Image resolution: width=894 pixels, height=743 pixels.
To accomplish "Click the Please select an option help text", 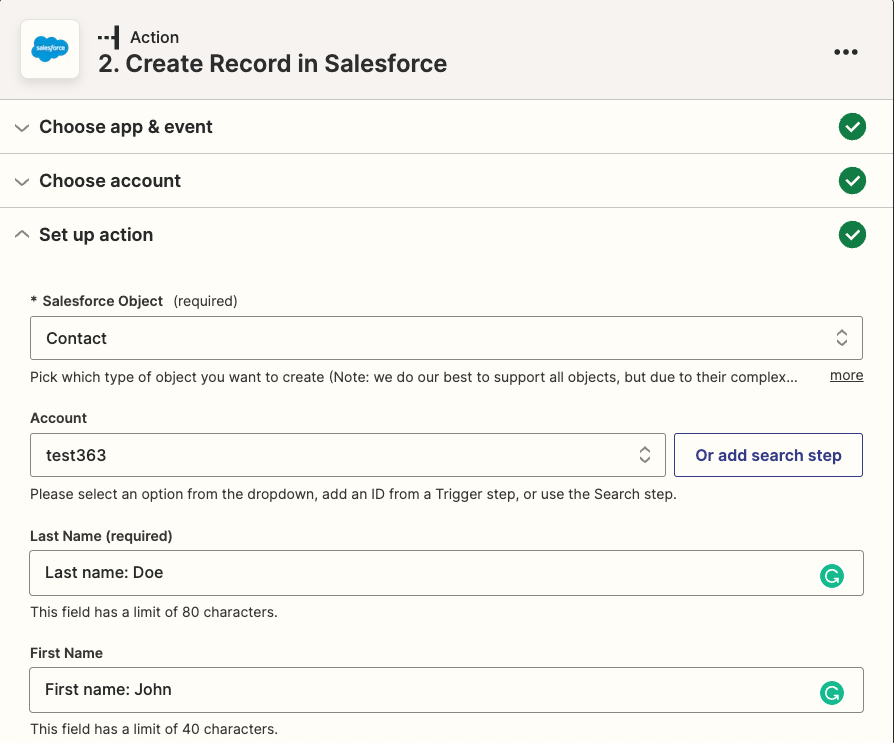I will [x=353, y=494].
